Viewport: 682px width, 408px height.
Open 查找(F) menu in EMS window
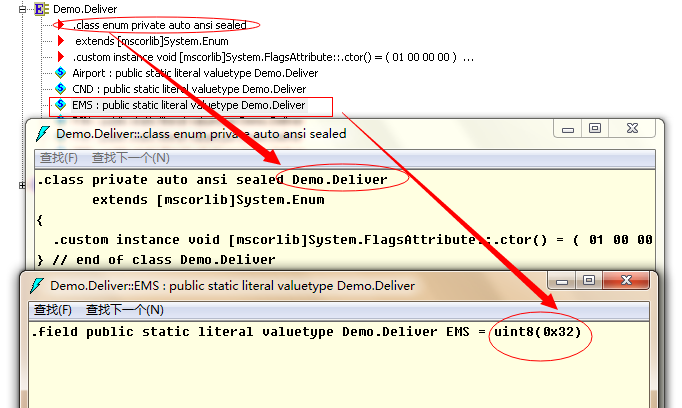[53, 310]
